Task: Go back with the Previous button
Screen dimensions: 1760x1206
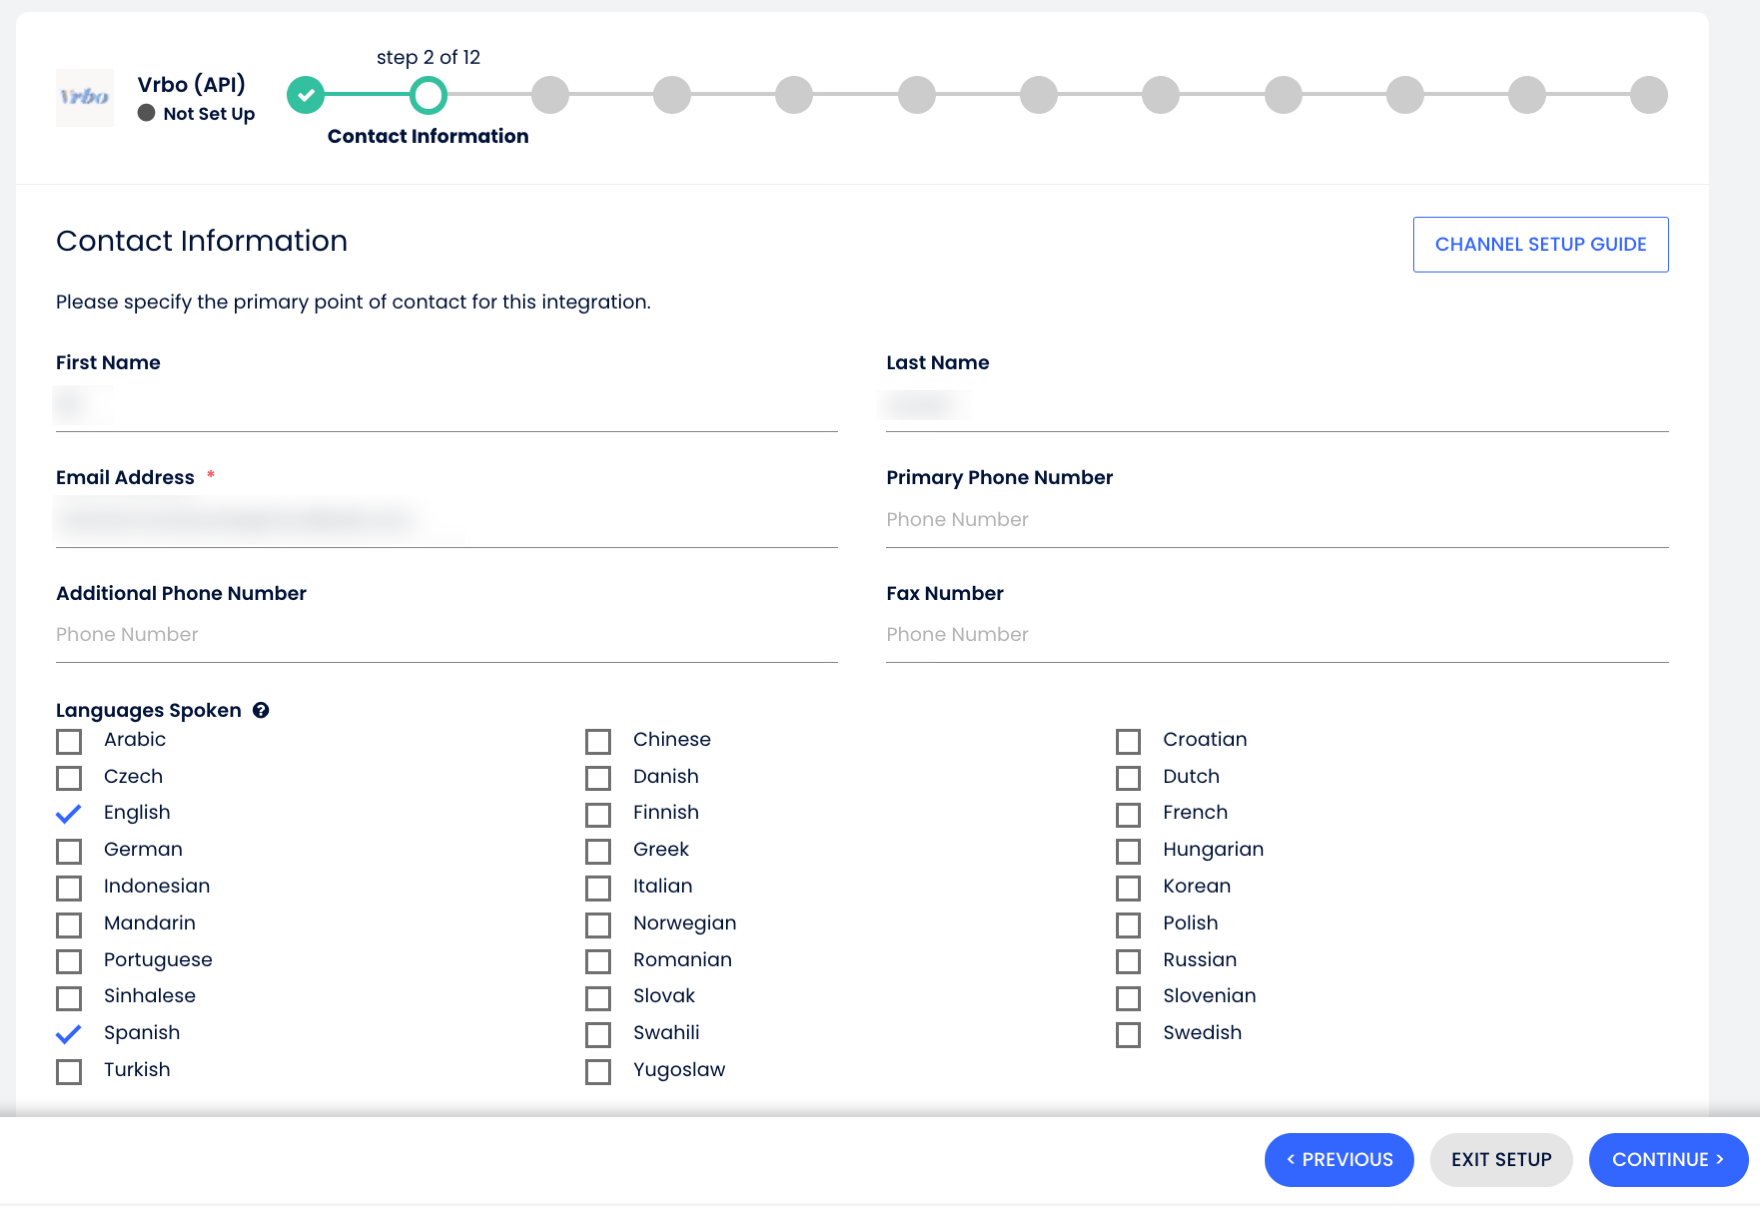Action: (1339, 1159)
